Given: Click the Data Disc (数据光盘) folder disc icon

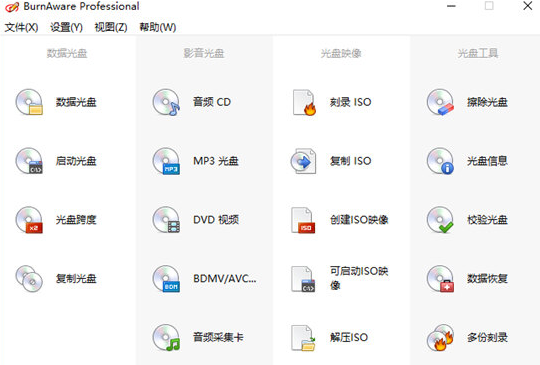Looking at the screenshot, I should [29, 102].
